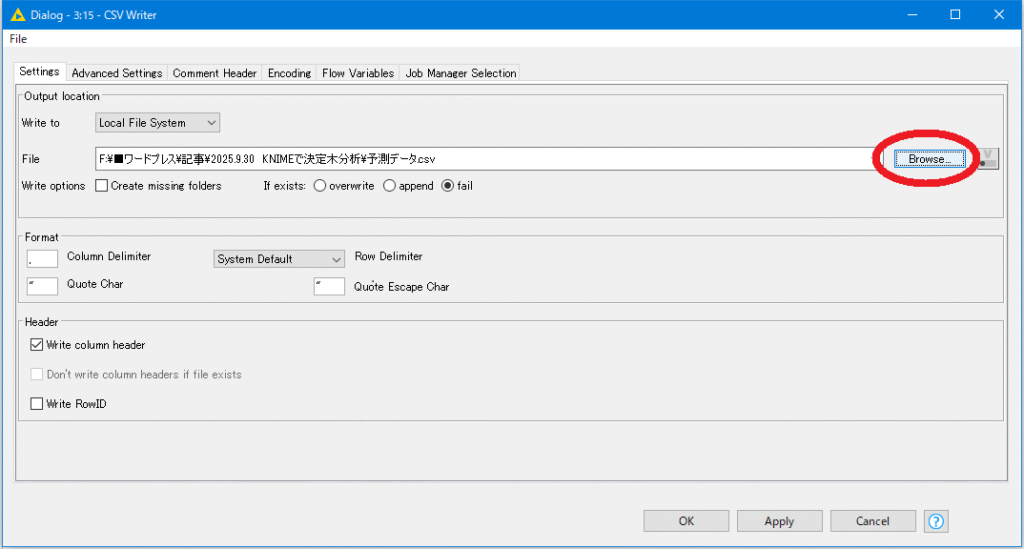This screenshot has height=549, width=1024.
Task: Open the Flow Variables tab
Action: pos(358,73)
